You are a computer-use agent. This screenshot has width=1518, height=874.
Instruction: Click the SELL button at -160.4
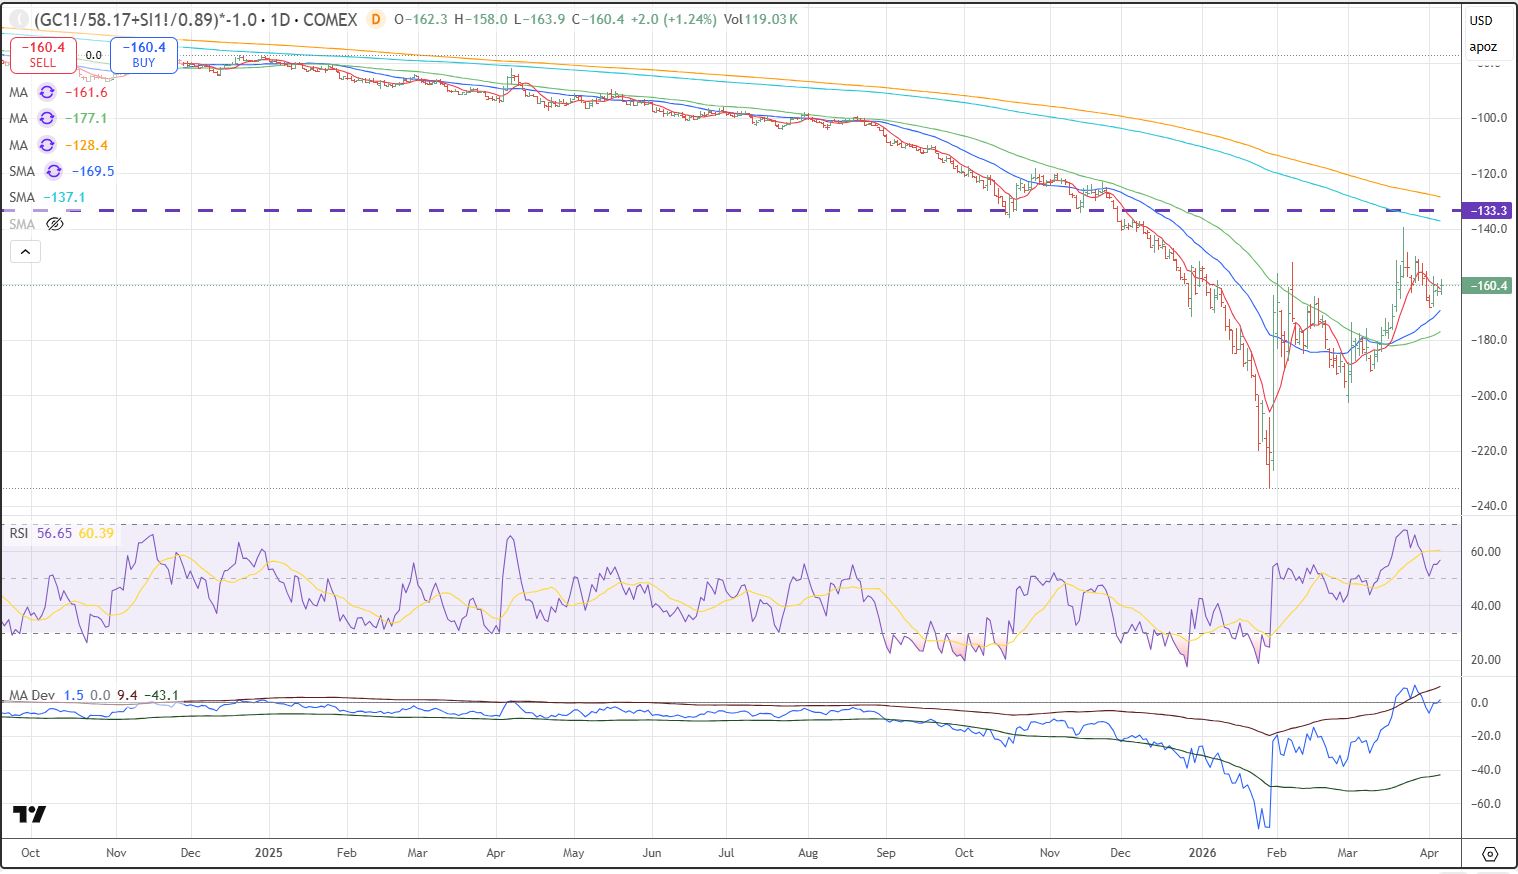point(43,55)
